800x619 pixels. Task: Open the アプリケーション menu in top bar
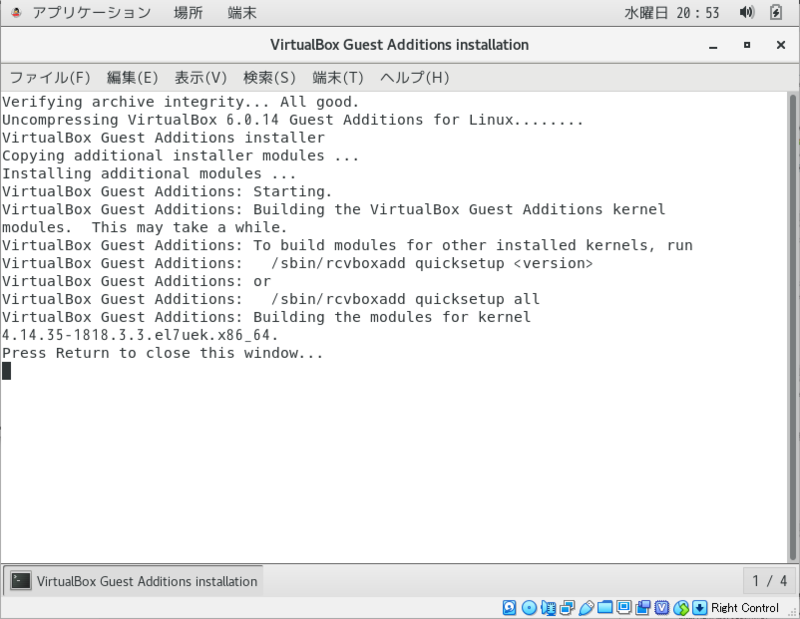point(92,12)
